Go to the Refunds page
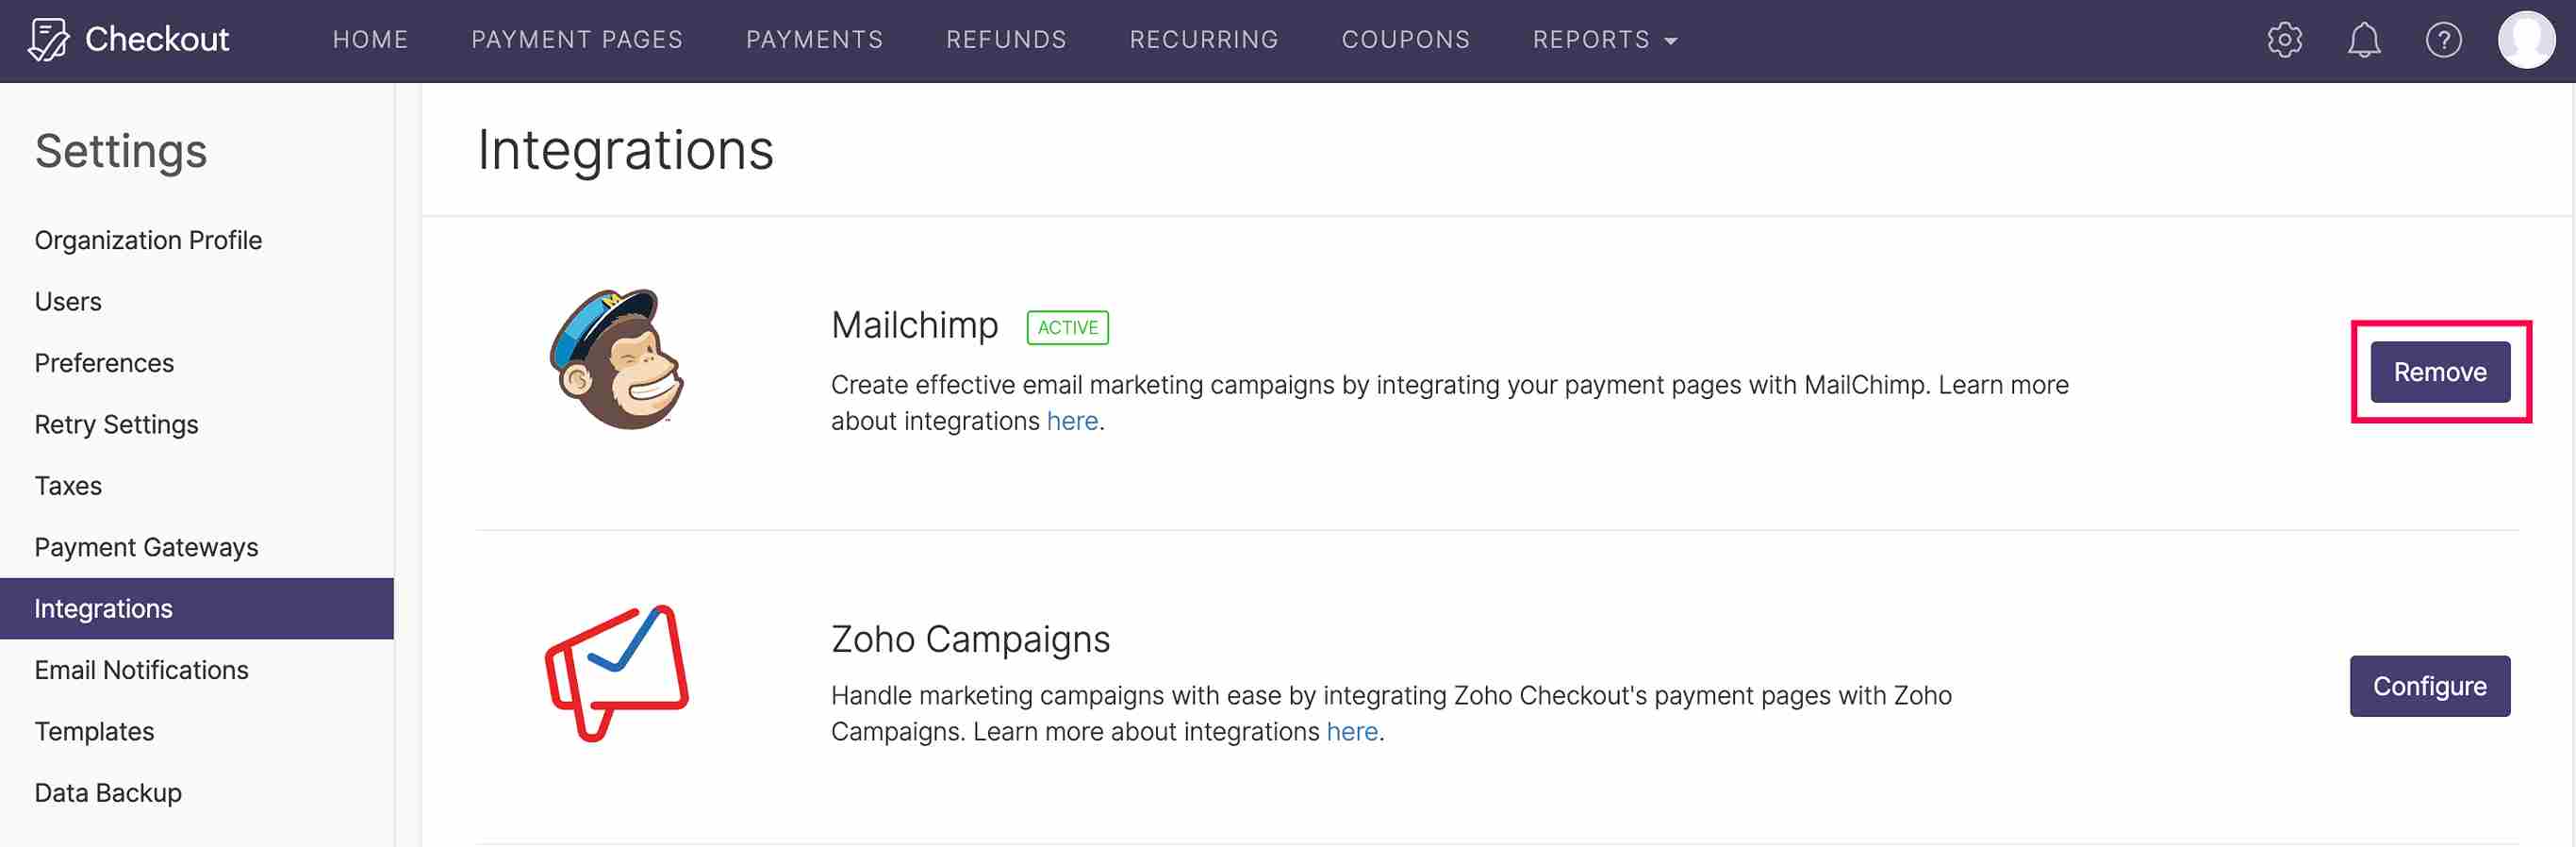2576x847 pixels. tap(1006, 39)
